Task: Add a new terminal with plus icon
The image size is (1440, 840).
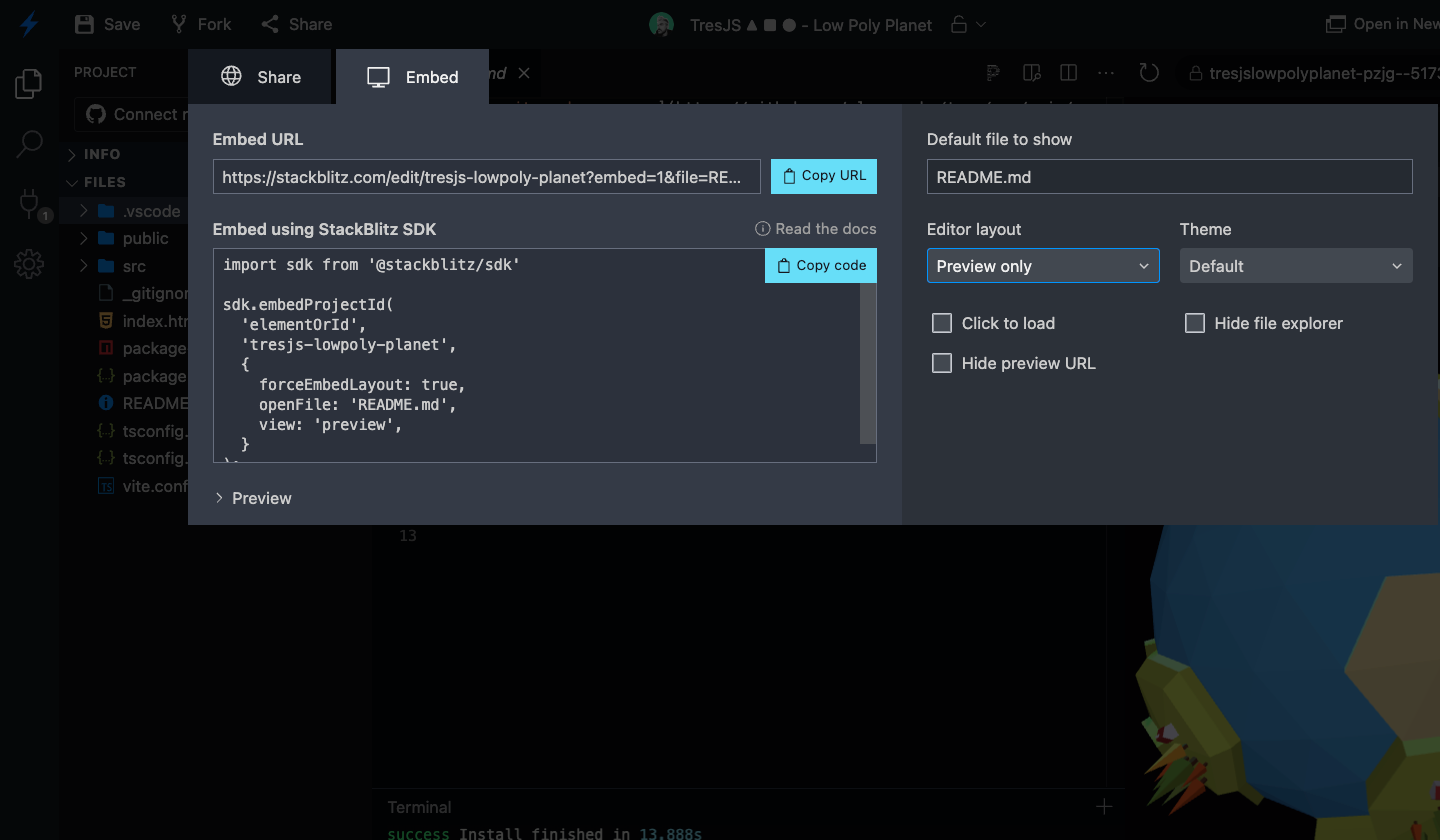Action: [1104, 806]
